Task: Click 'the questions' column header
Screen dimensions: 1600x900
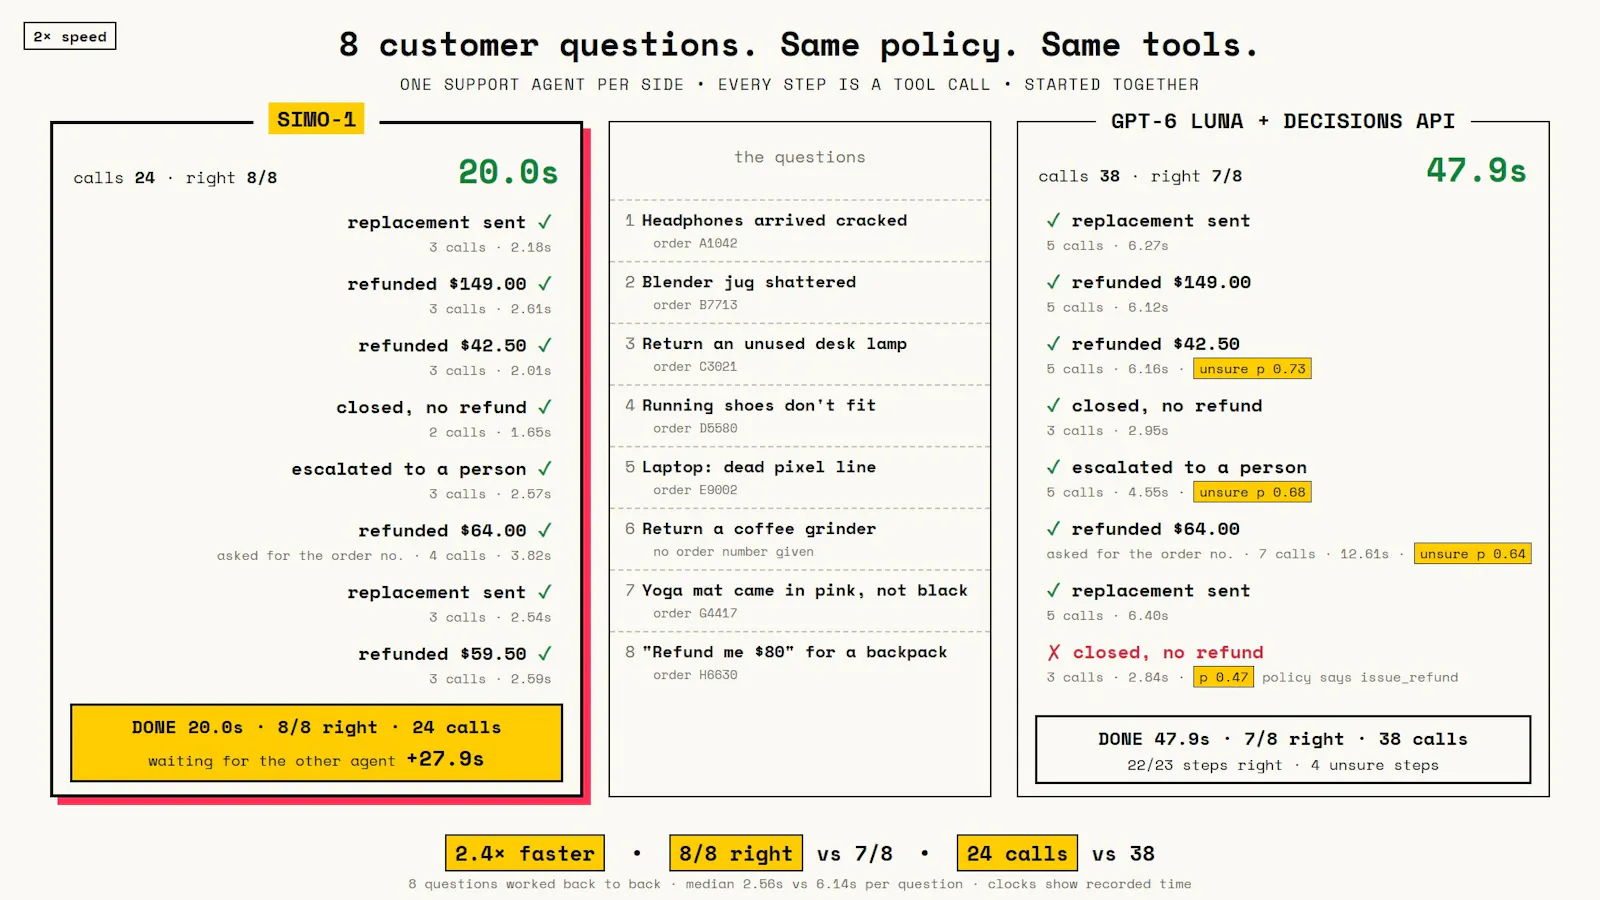Action: [x=800, y=157]
